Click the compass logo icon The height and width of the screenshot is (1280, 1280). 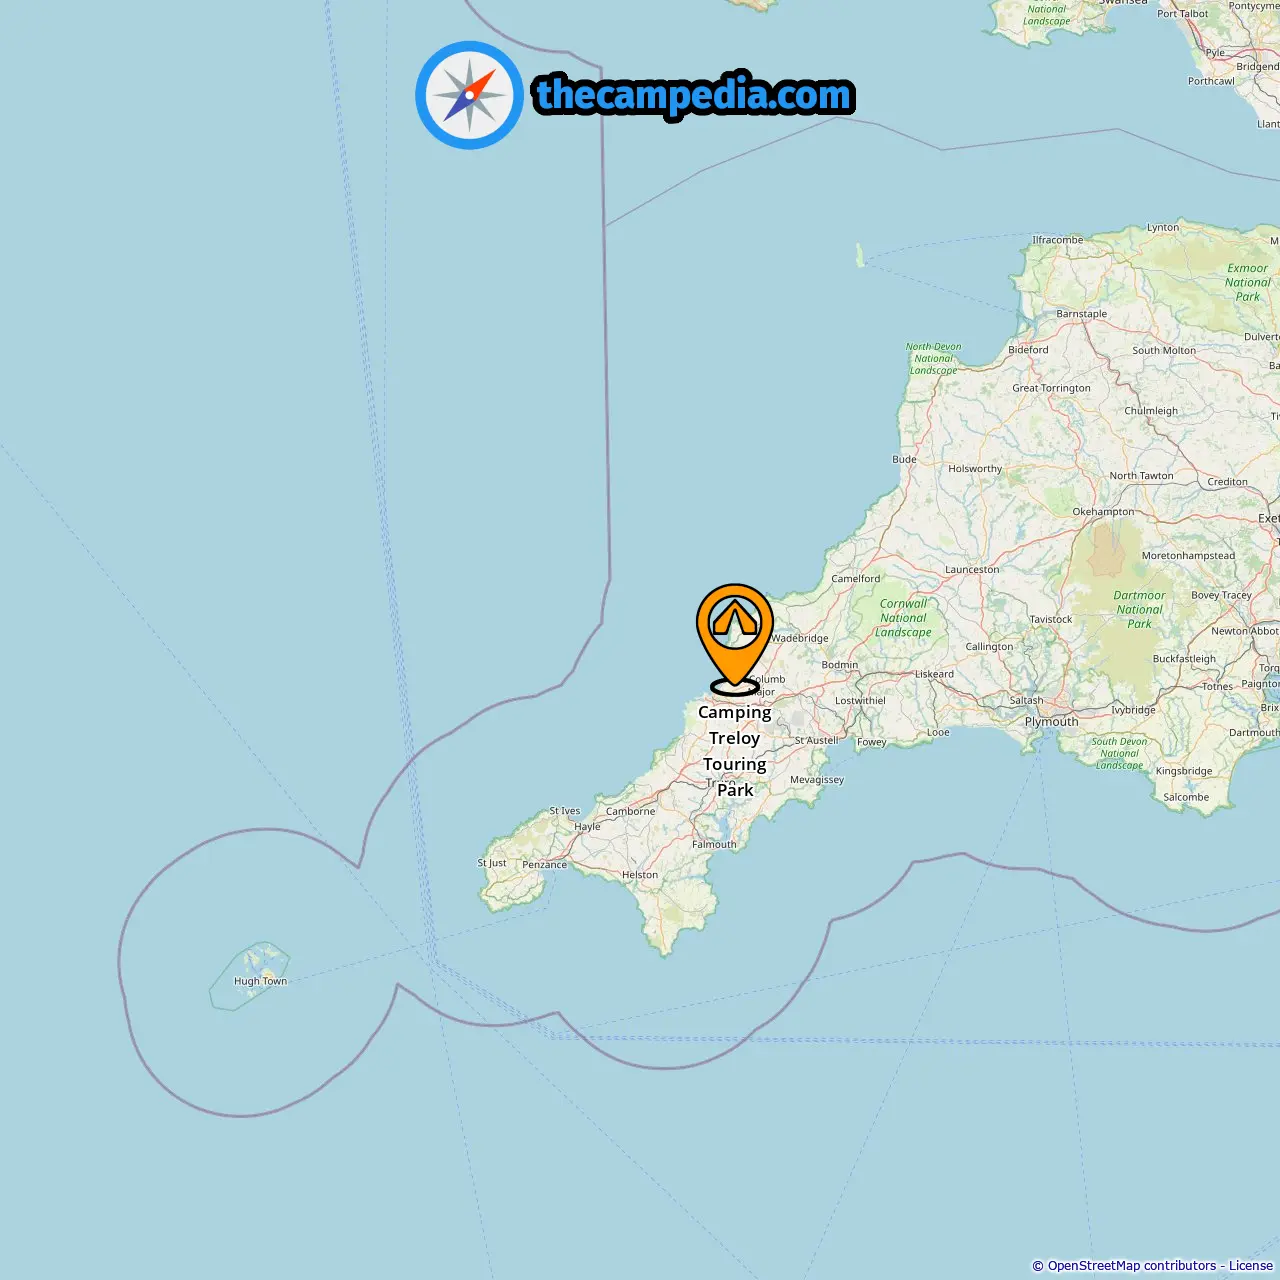coord(469,95)
